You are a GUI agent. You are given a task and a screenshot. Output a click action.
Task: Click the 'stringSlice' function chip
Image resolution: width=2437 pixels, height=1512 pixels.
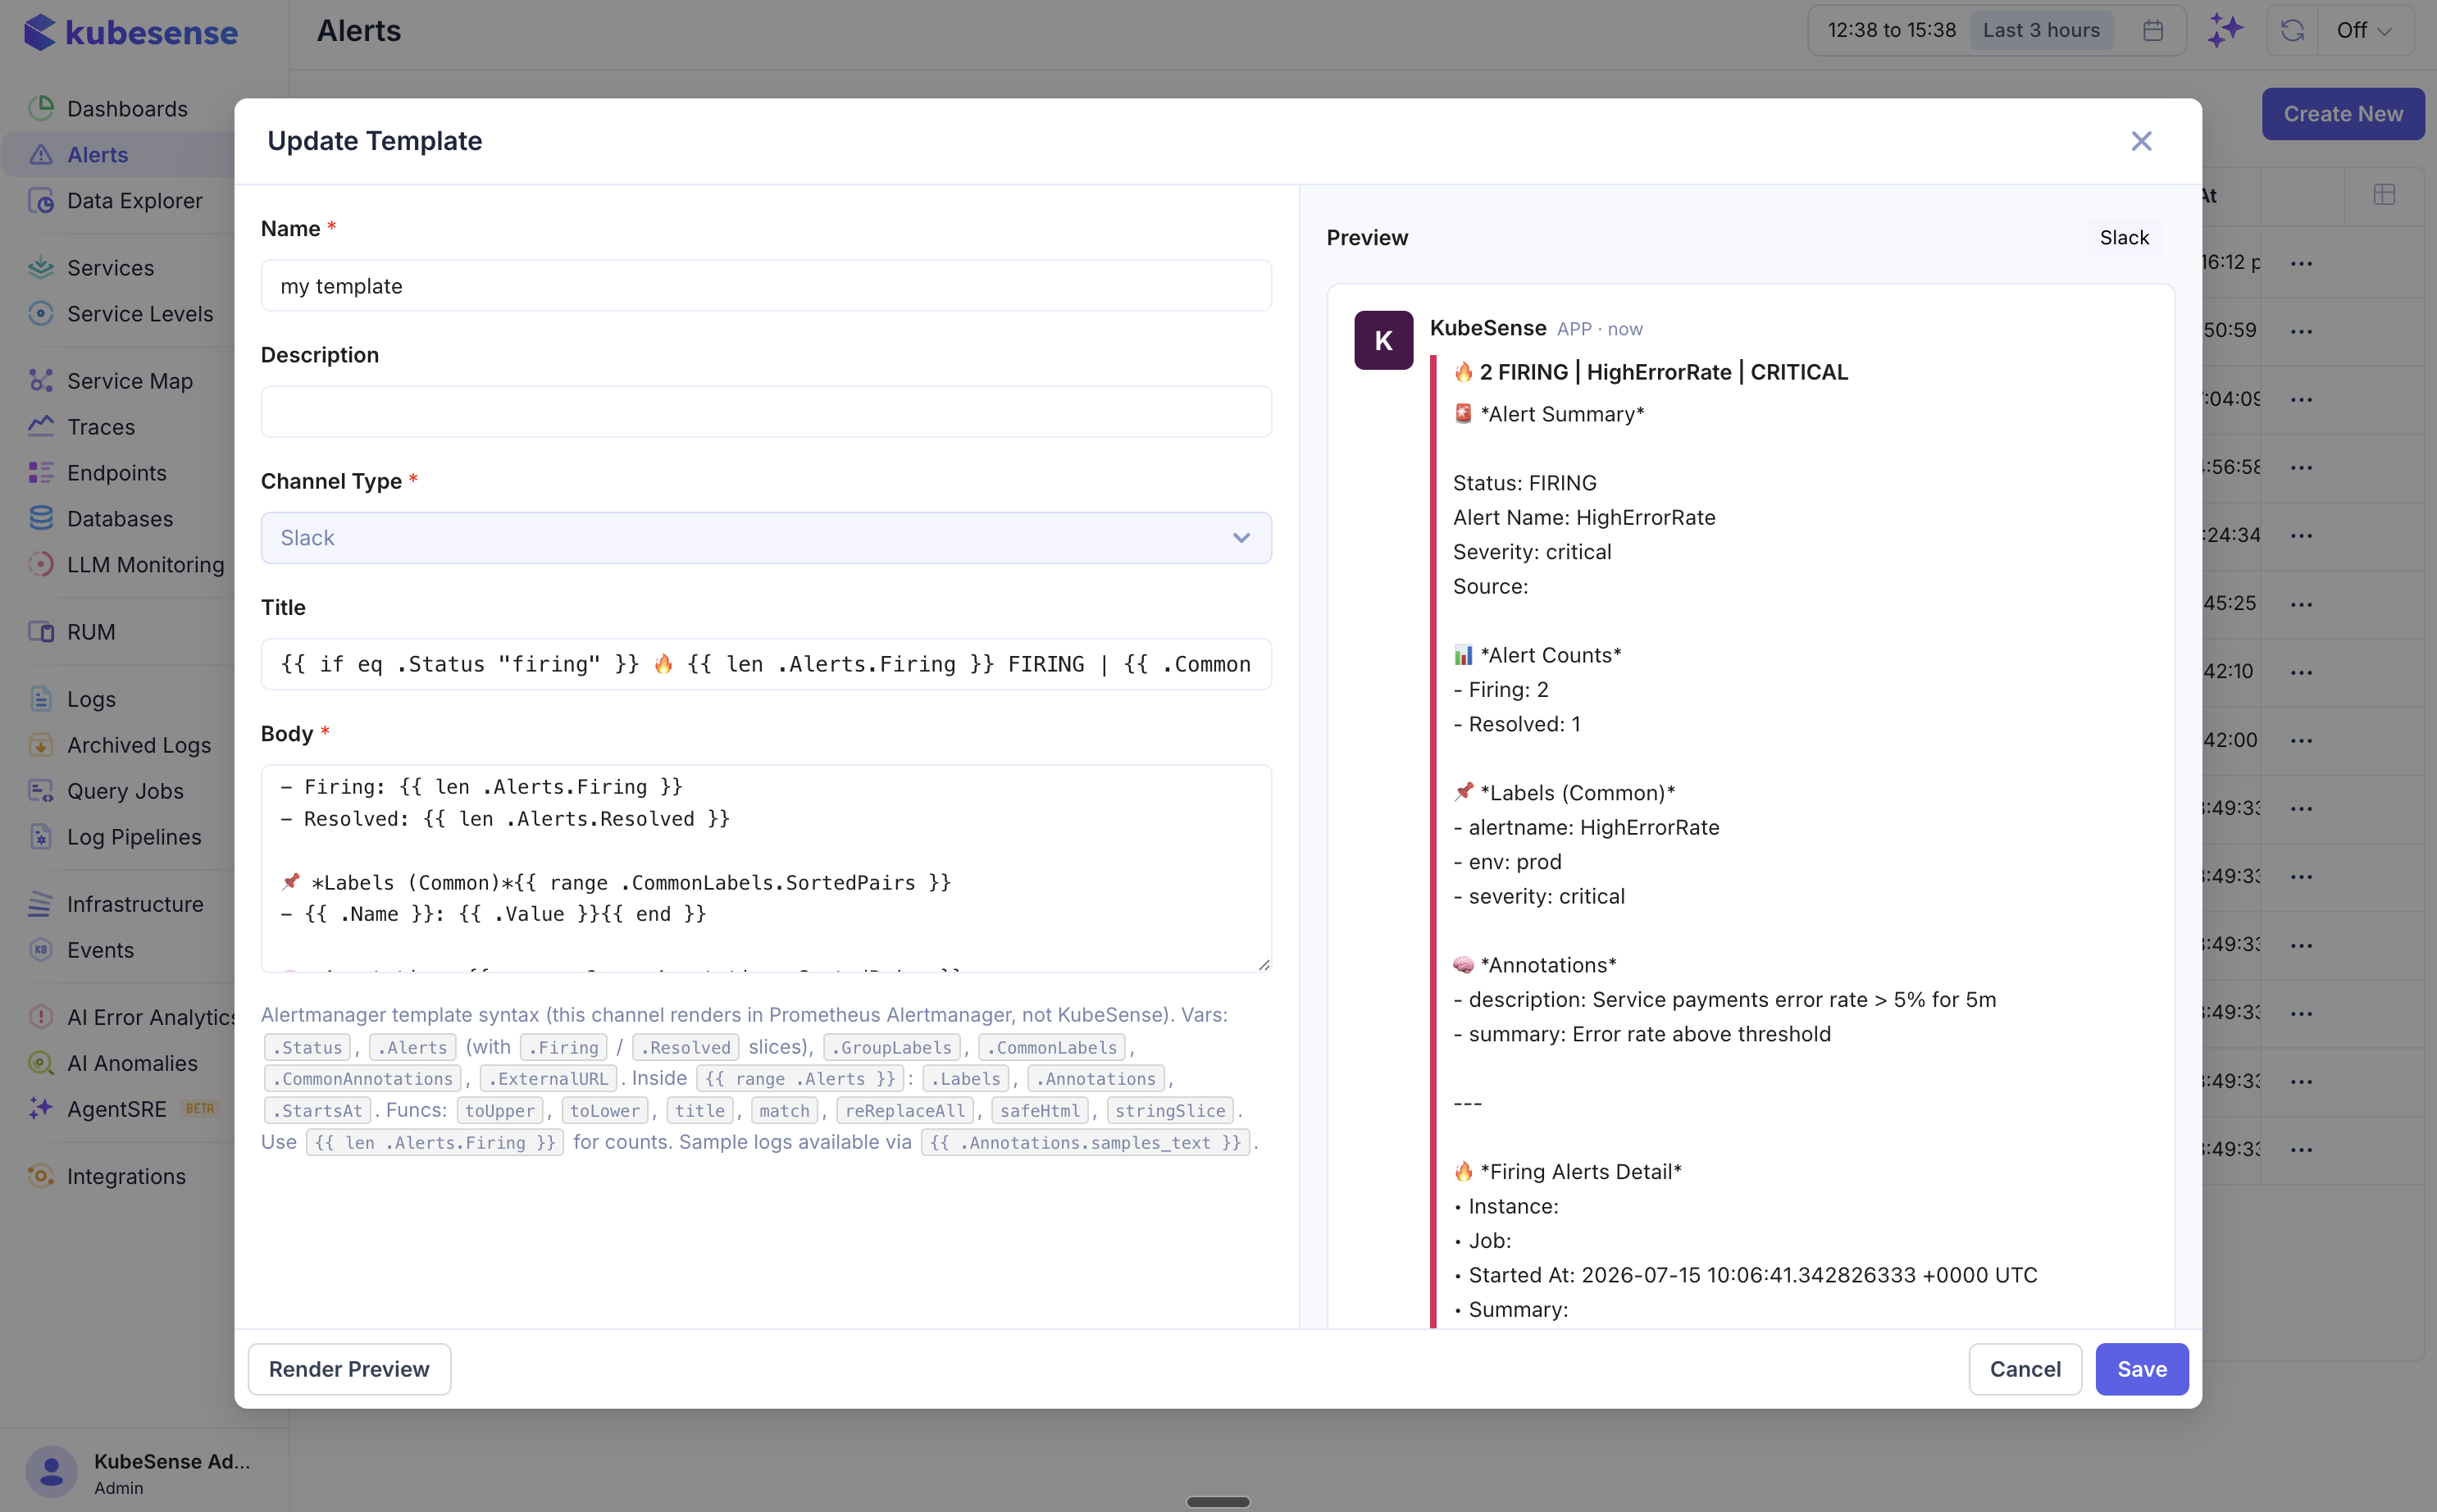[1170, 1110]
